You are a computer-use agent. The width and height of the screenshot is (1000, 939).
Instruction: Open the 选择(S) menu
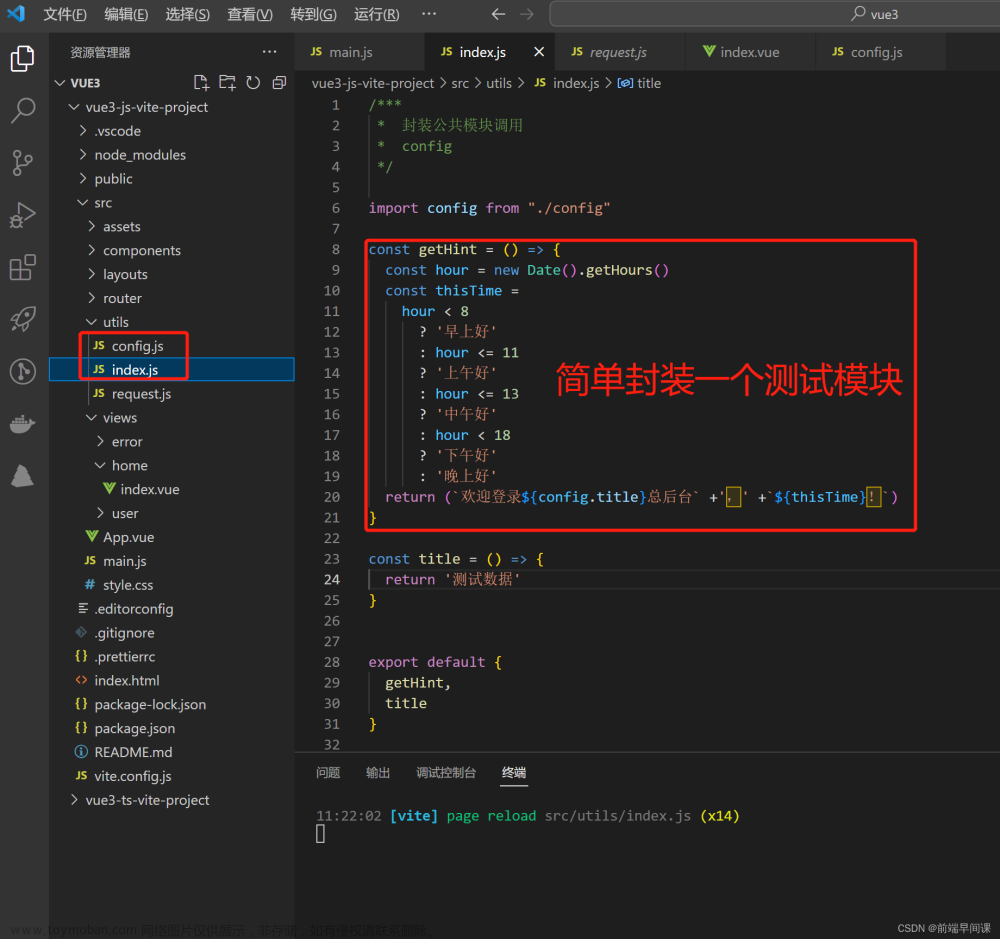click(188, 14)
